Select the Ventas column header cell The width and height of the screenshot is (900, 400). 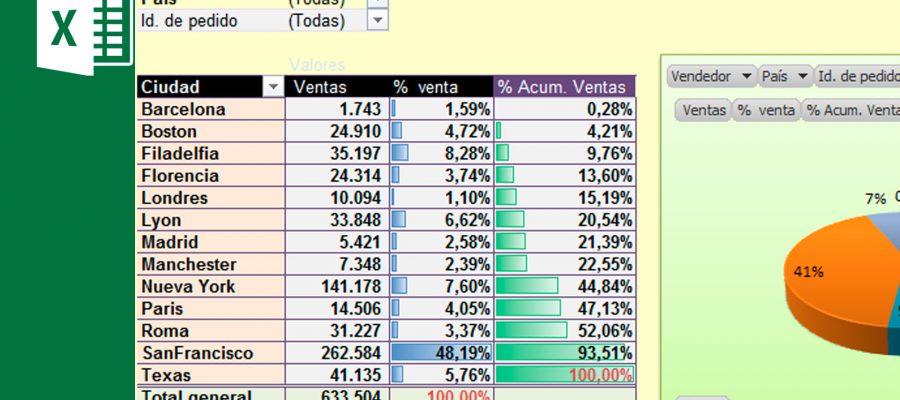click(x=338, y=87)
